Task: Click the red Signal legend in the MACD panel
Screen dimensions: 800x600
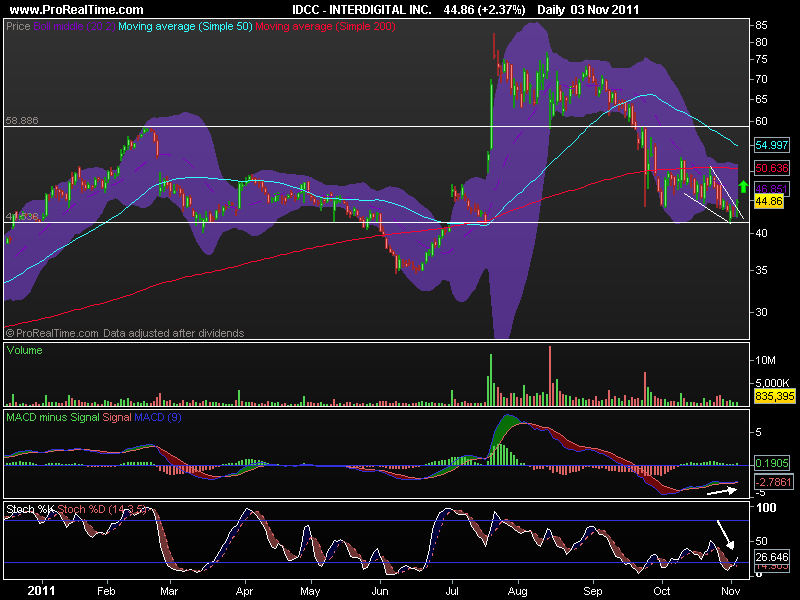Action: coord(117,417)
